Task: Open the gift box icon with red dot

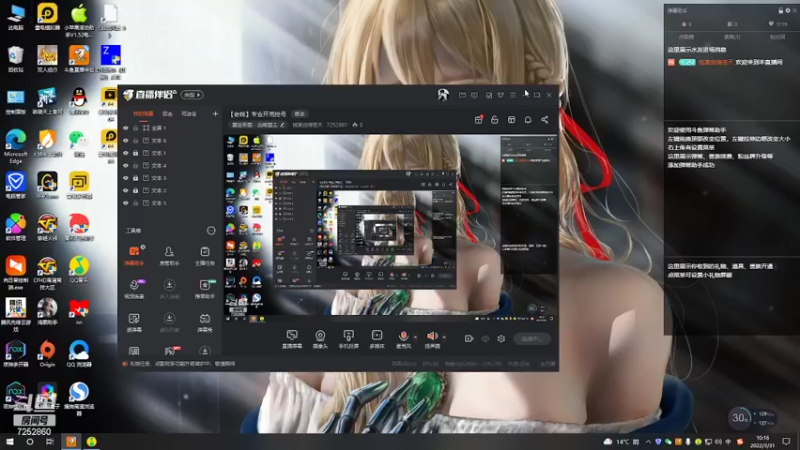Action: pyautogui.click(x=479, y=119)
